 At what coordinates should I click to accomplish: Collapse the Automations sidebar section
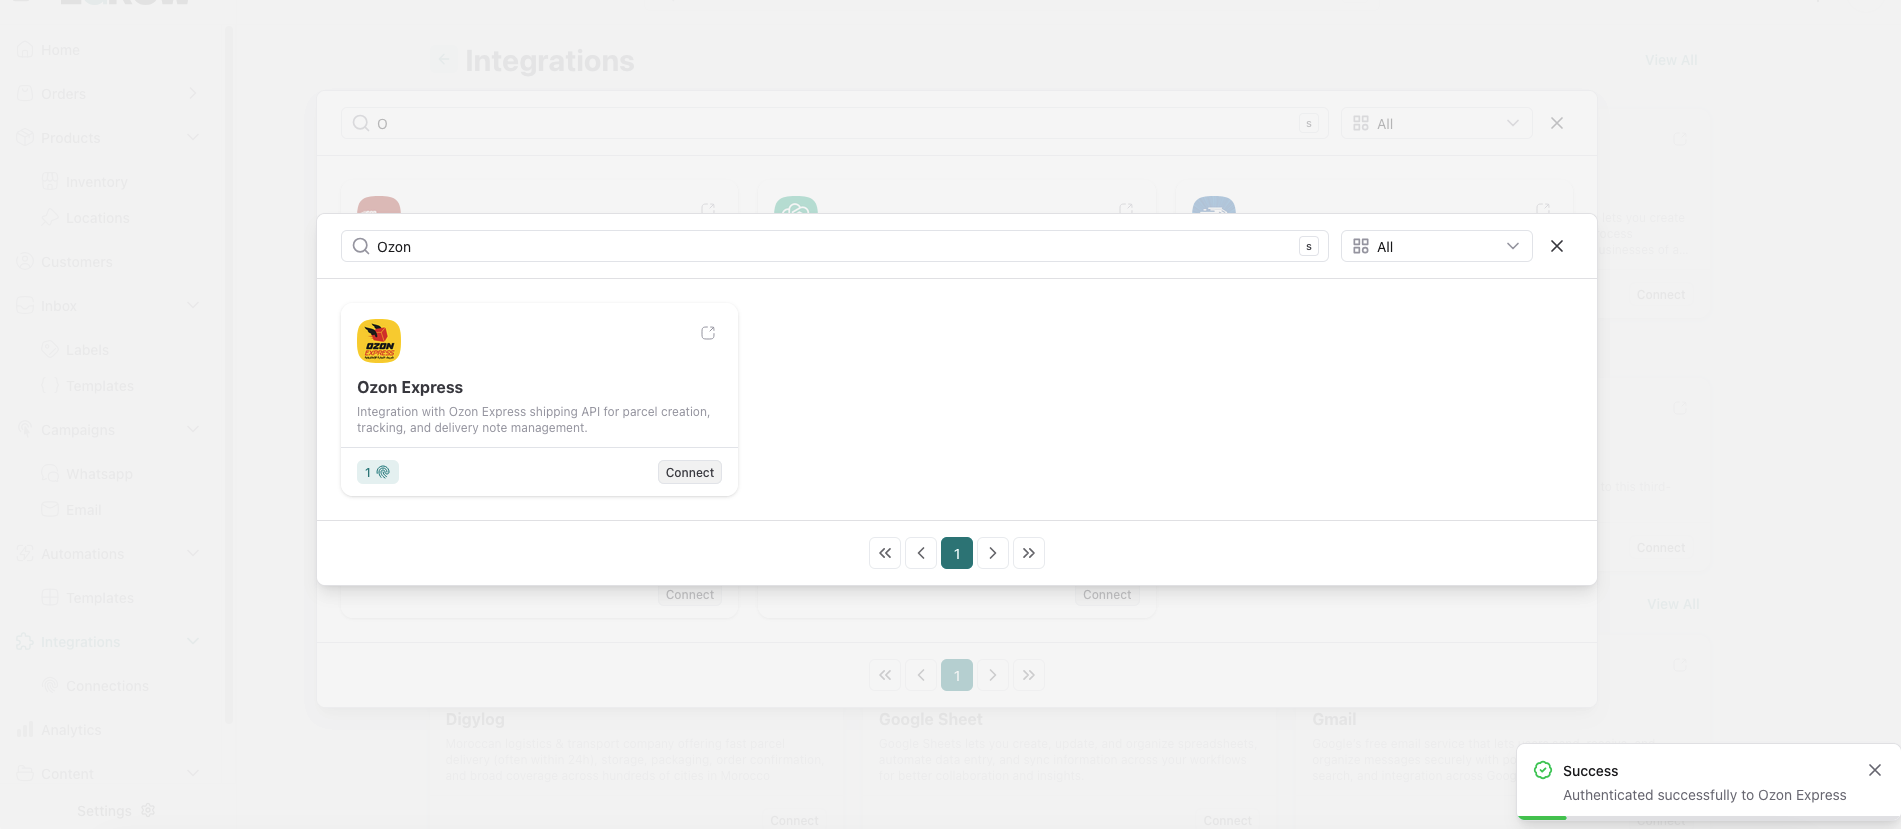click(193, 554)
